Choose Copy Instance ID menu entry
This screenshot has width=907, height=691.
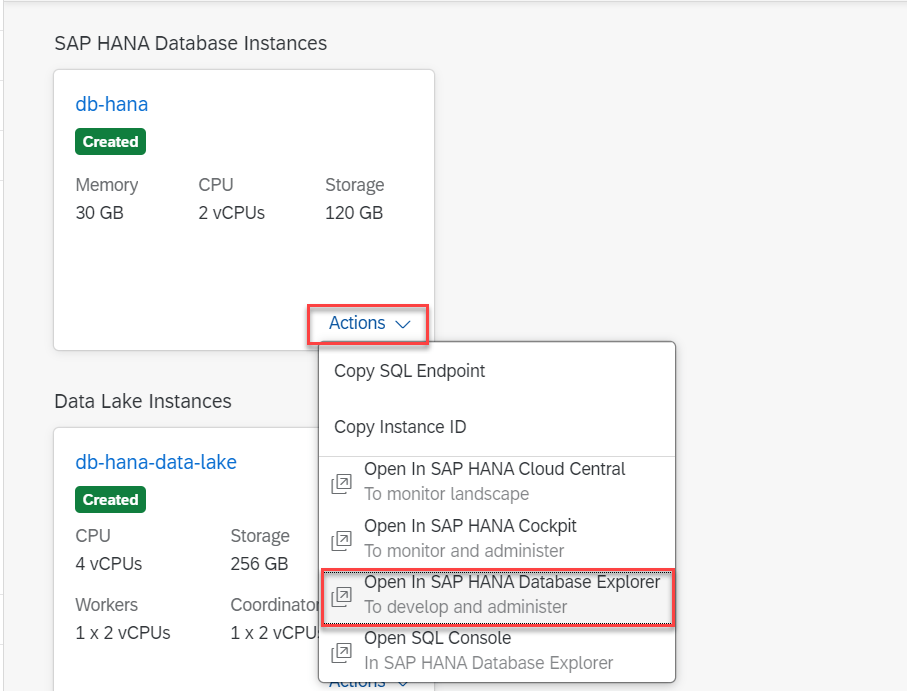click(x=400, y=427)
